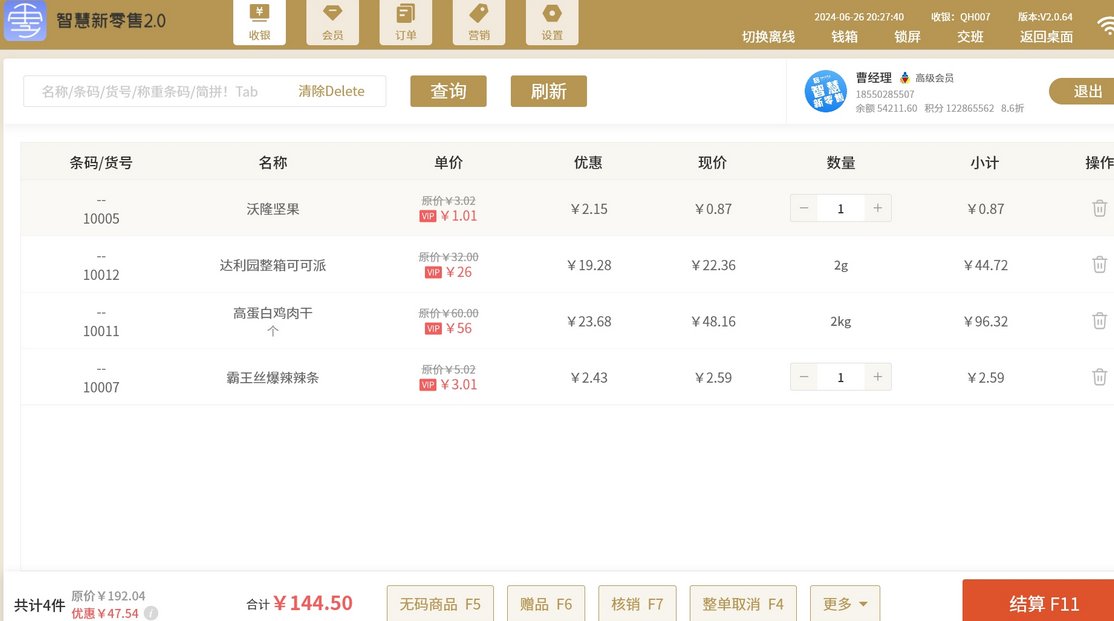Increase quantity of 沃隆坚果
This screenshot has height=621, width=1114.
click(x=877, y=208)
